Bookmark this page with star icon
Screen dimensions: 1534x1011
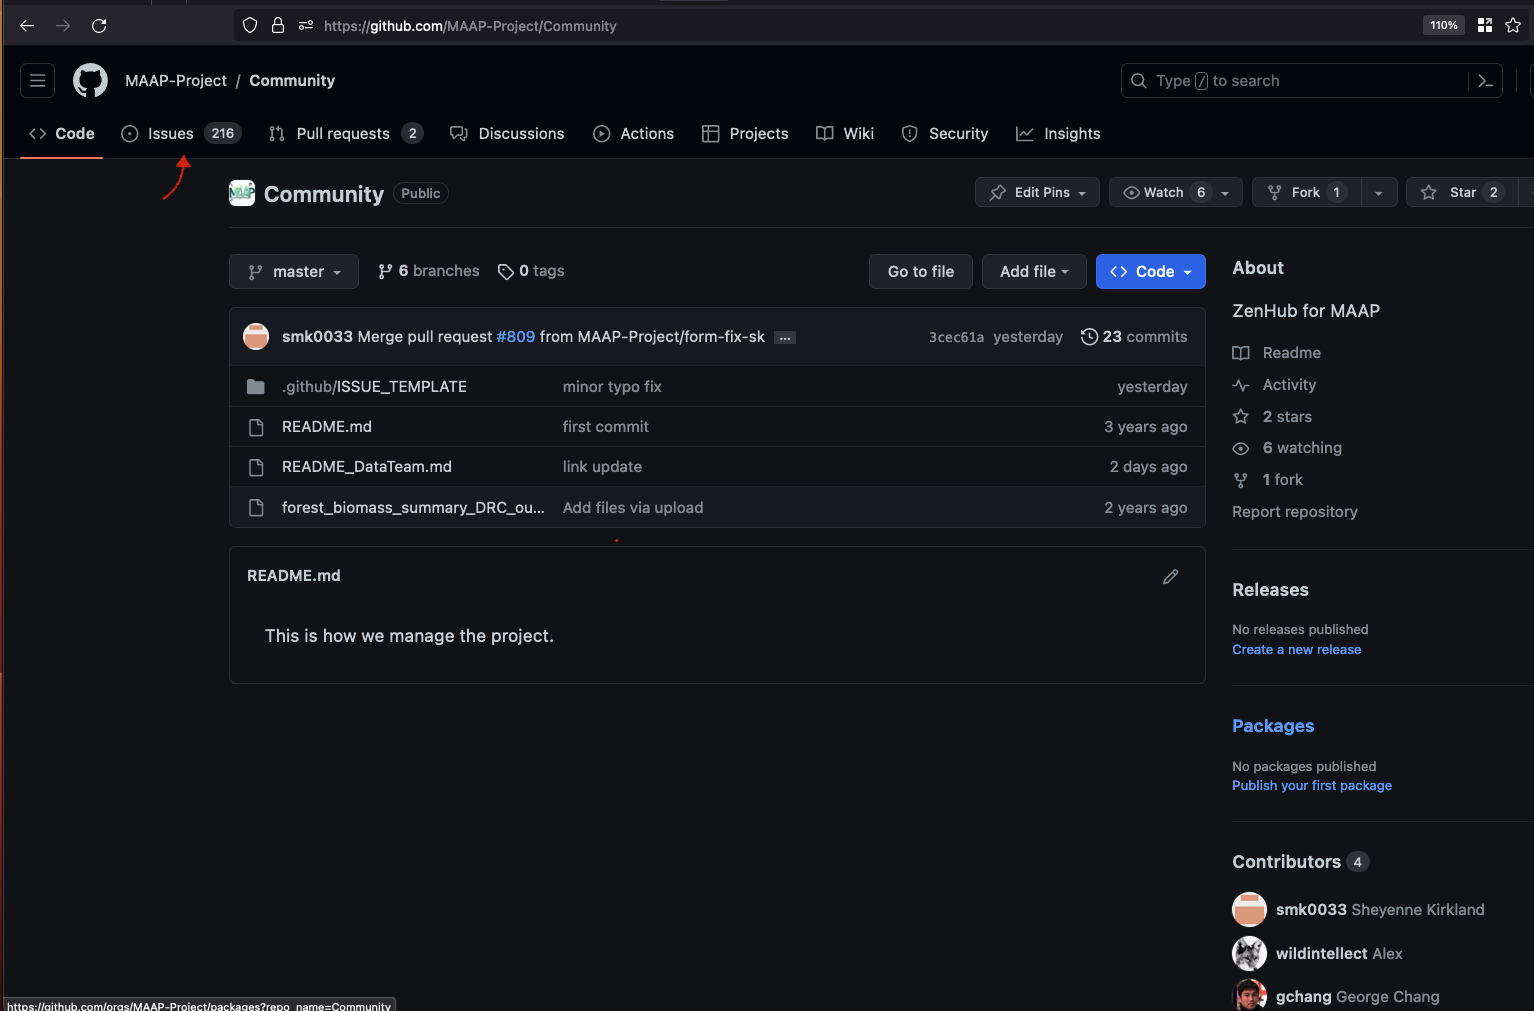click(x=1513, y=25)
